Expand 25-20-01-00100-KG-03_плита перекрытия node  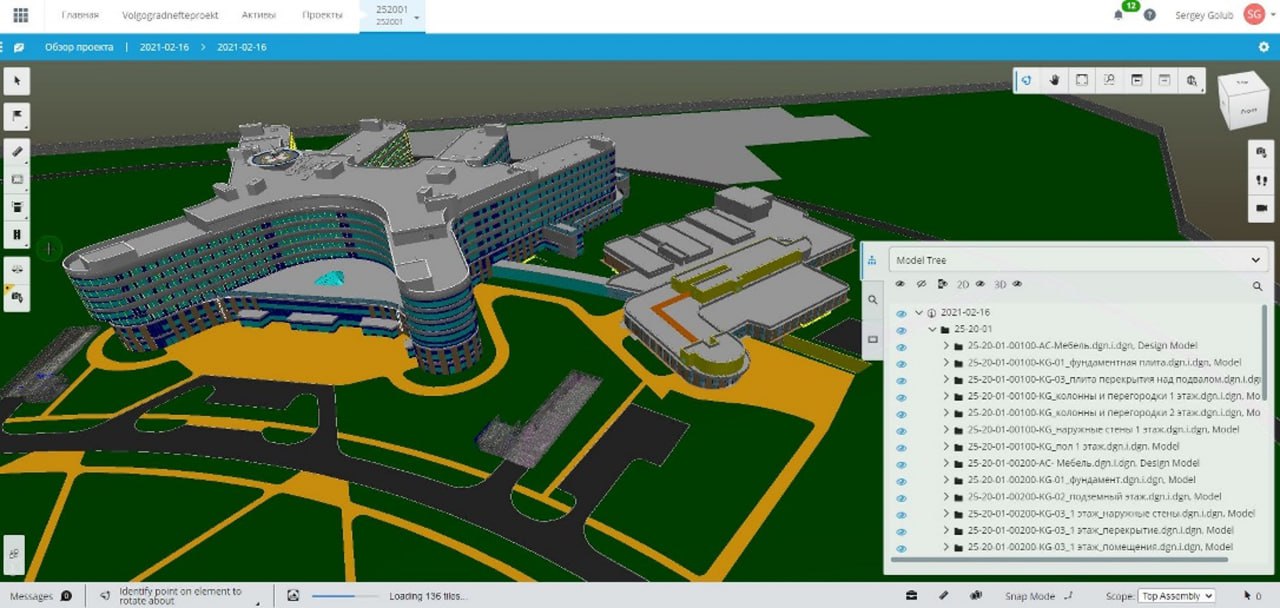click(x=945, y=380)
